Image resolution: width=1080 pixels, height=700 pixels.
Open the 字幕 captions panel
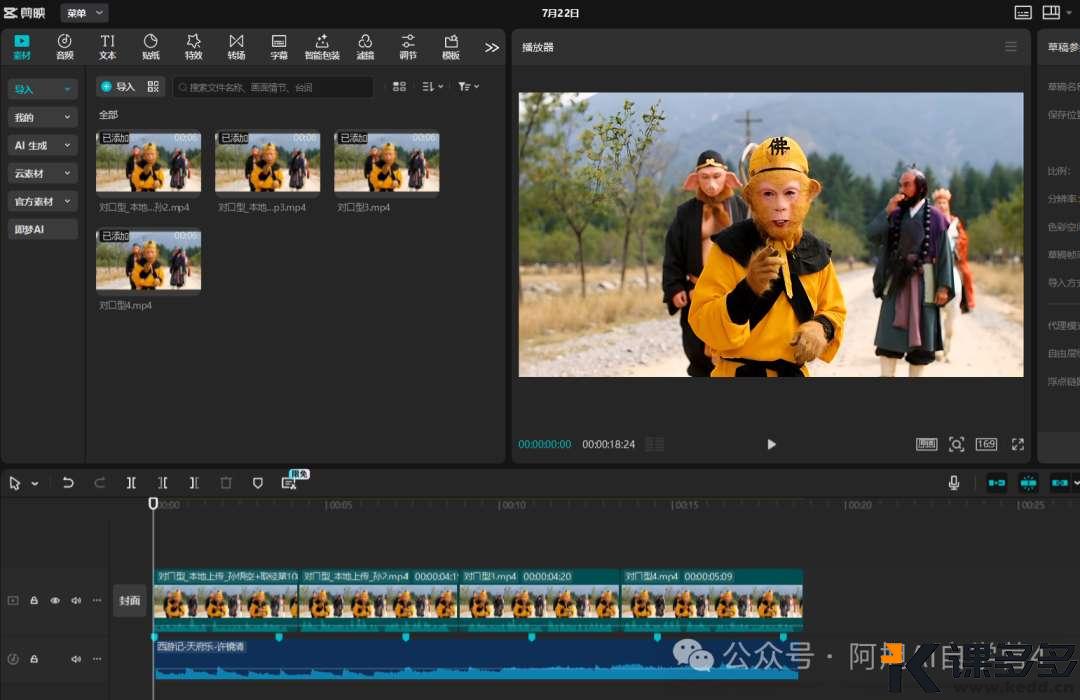[279, 47]
